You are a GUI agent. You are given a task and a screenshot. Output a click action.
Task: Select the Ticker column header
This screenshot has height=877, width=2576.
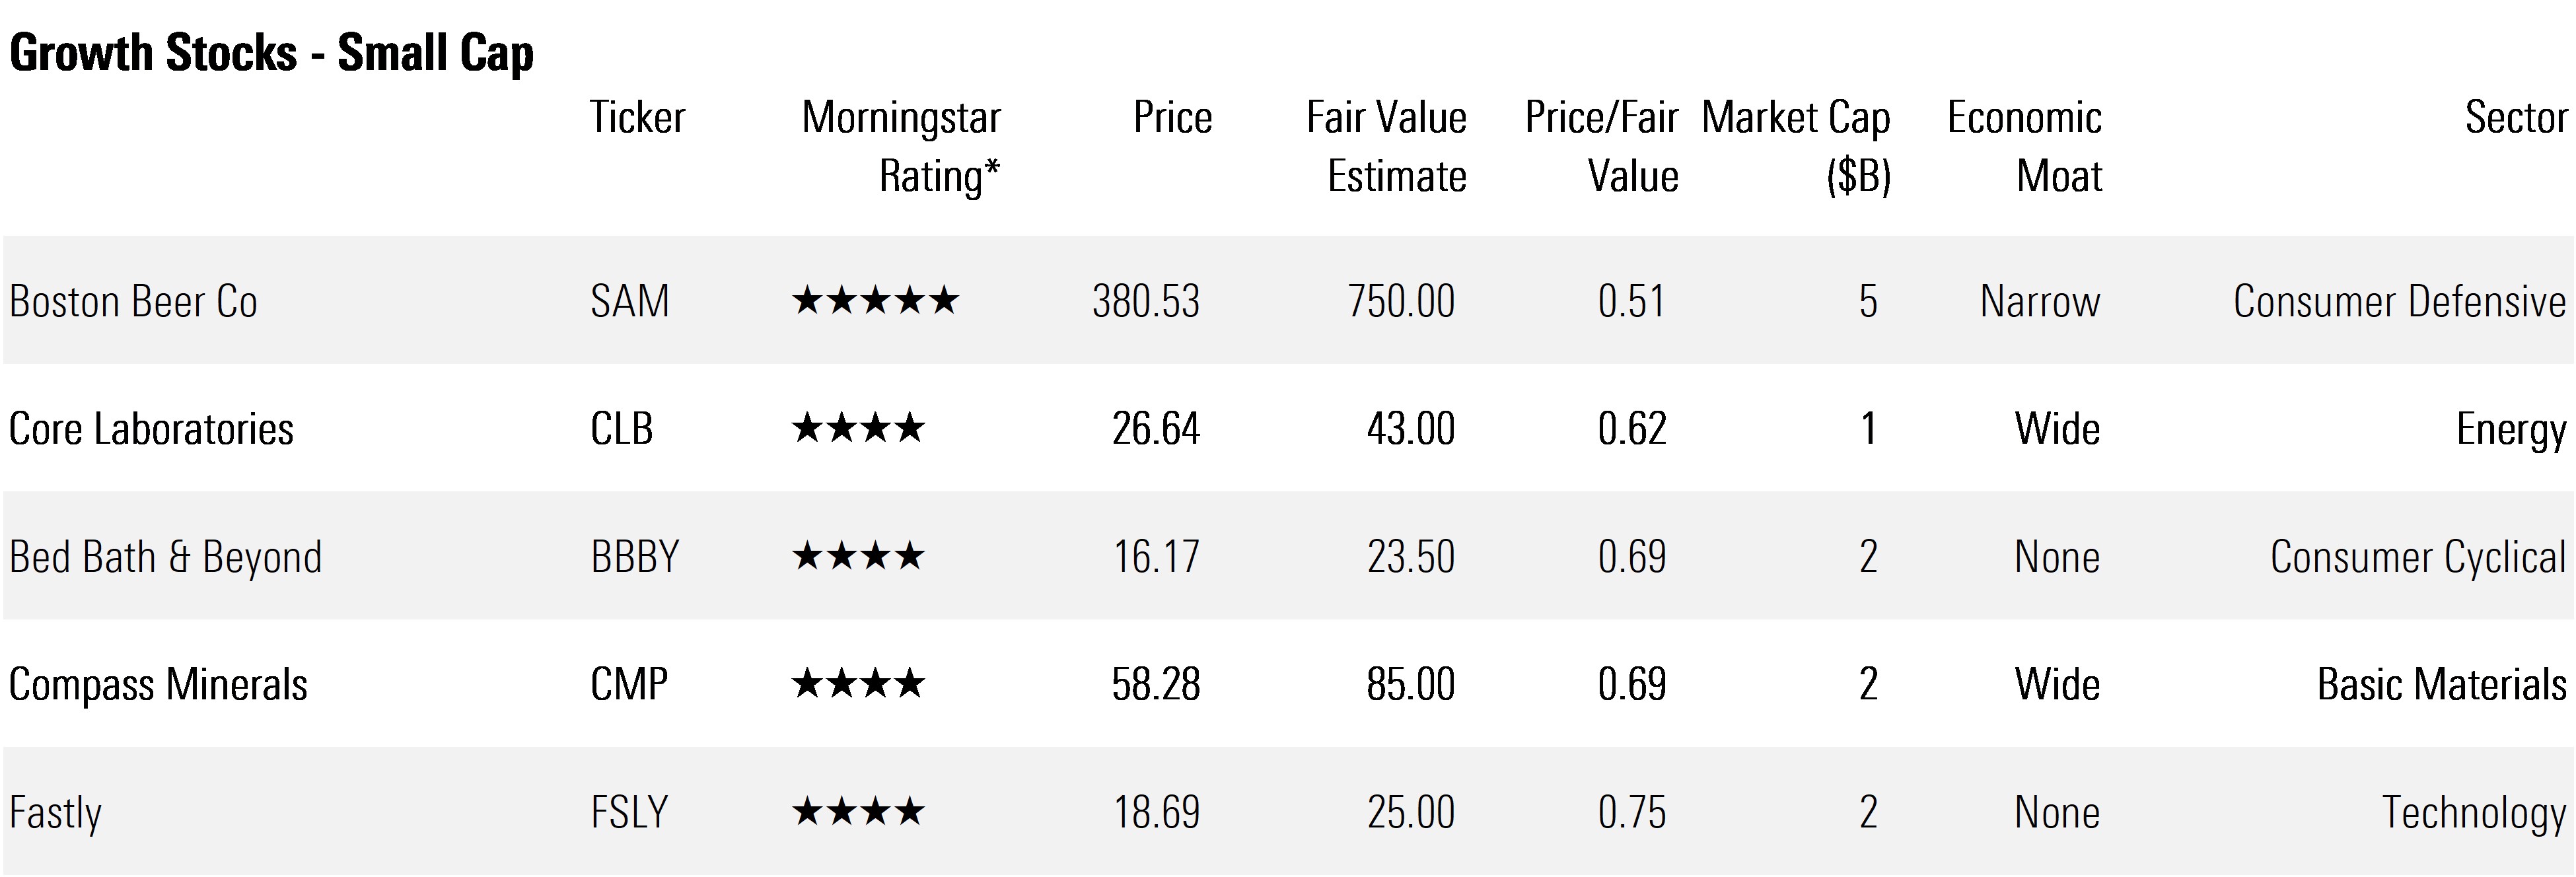(x=637, y=118)
